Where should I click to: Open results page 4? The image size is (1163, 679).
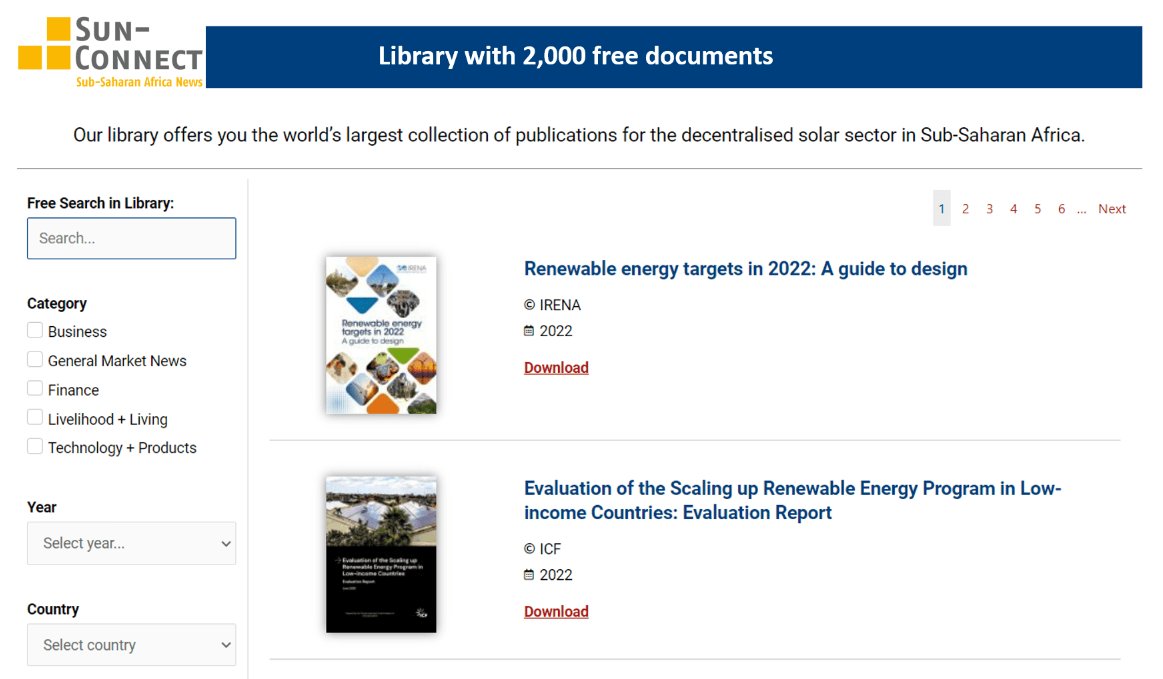coord(1013,209)
